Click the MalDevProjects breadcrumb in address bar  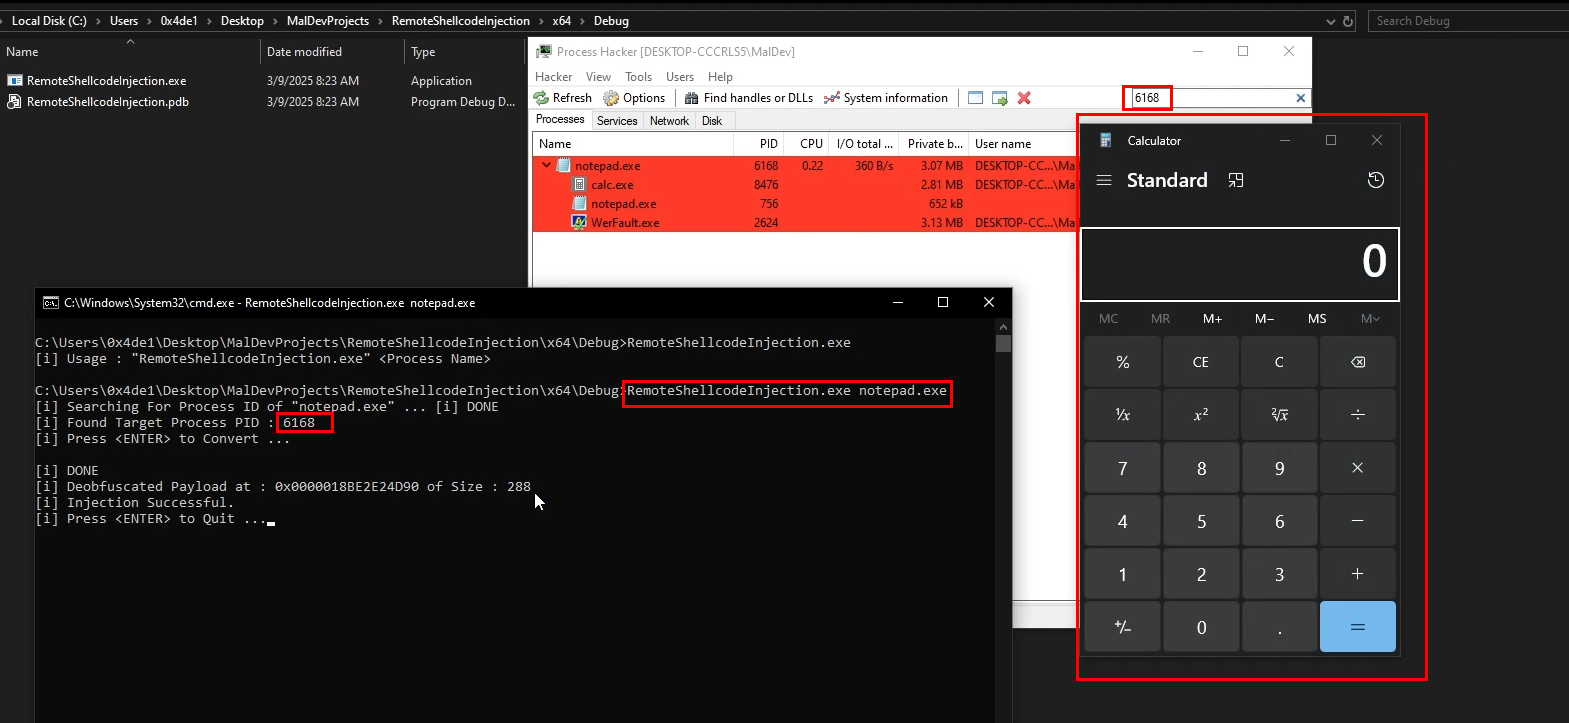pyautogui.click(x=328, y=21)
